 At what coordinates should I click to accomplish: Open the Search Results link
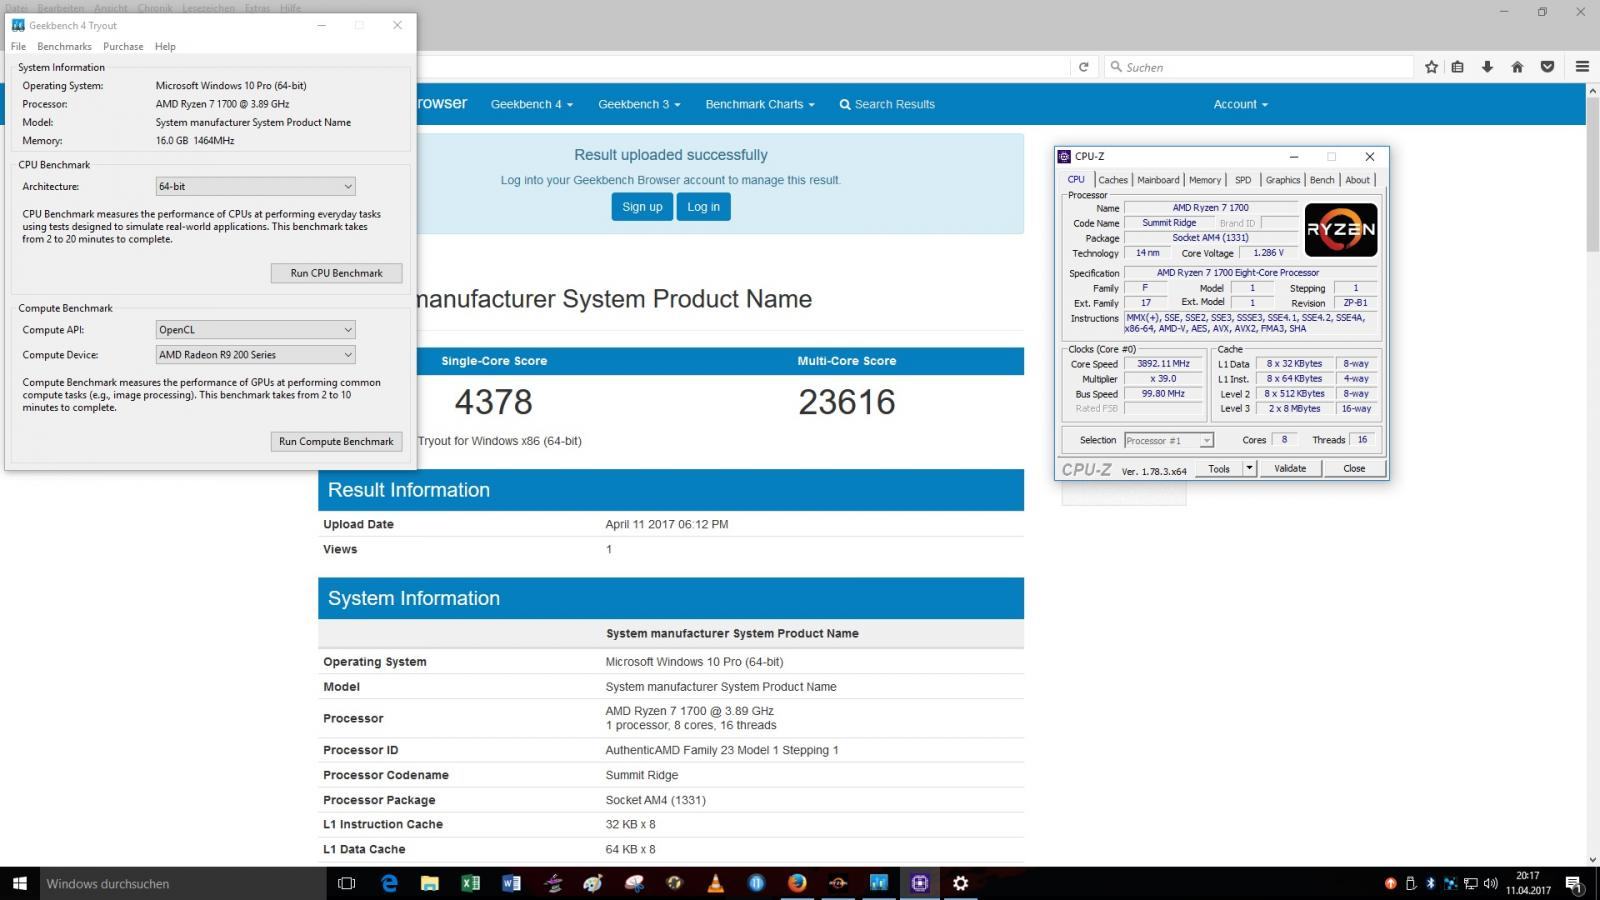point(887,104)
